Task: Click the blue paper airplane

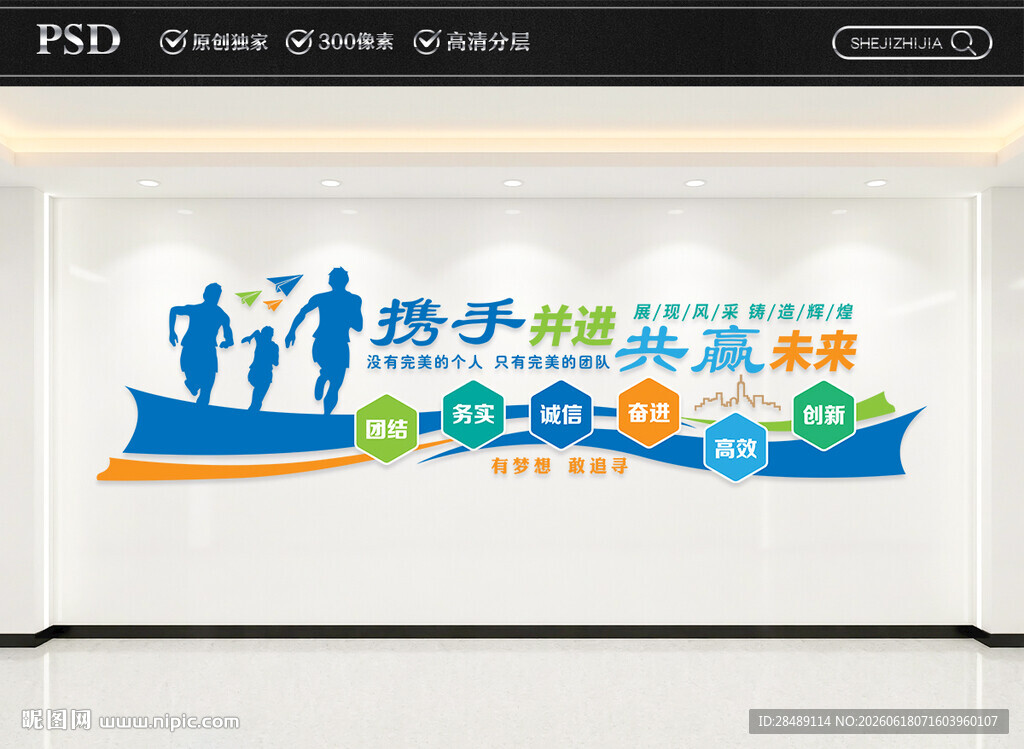Action: (285, 283)
